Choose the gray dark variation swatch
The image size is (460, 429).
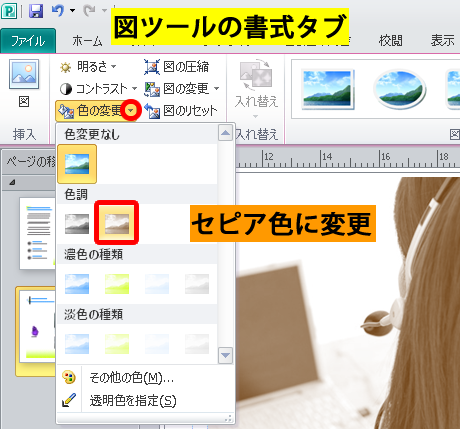(x=197, y=284)
